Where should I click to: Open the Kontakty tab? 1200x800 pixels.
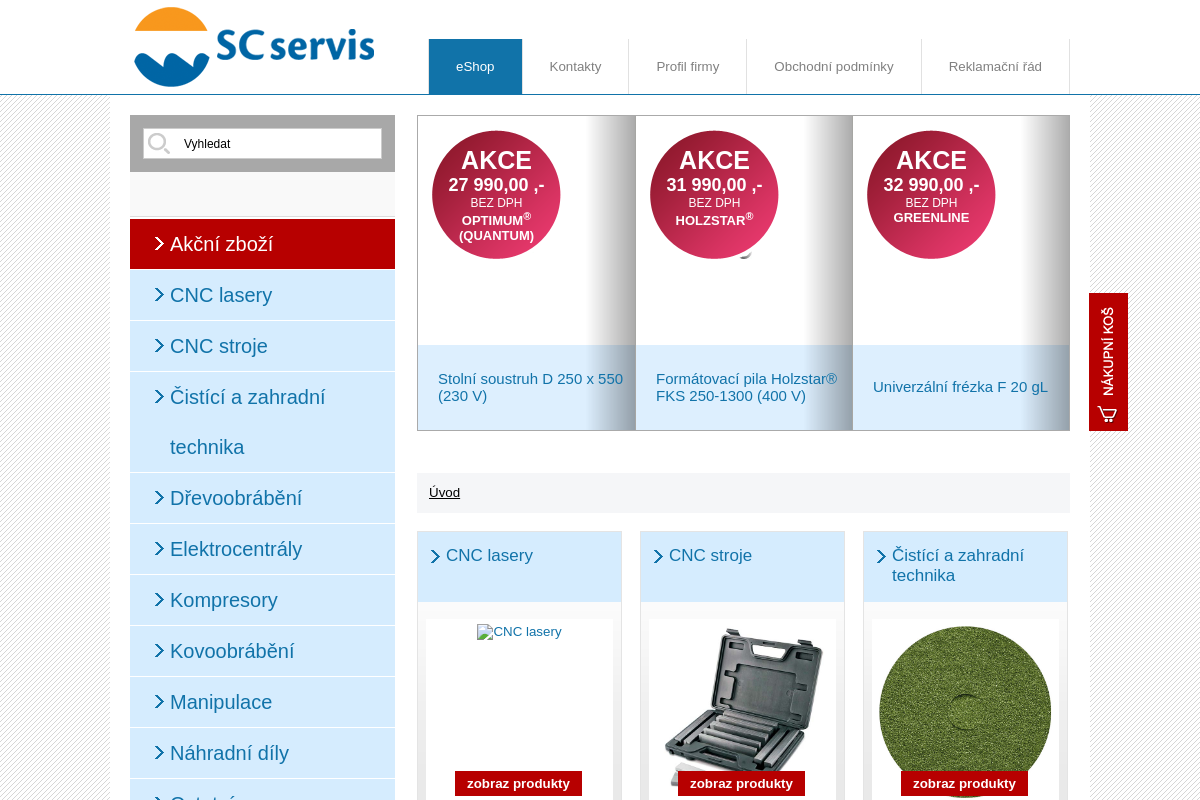[575, 67]
